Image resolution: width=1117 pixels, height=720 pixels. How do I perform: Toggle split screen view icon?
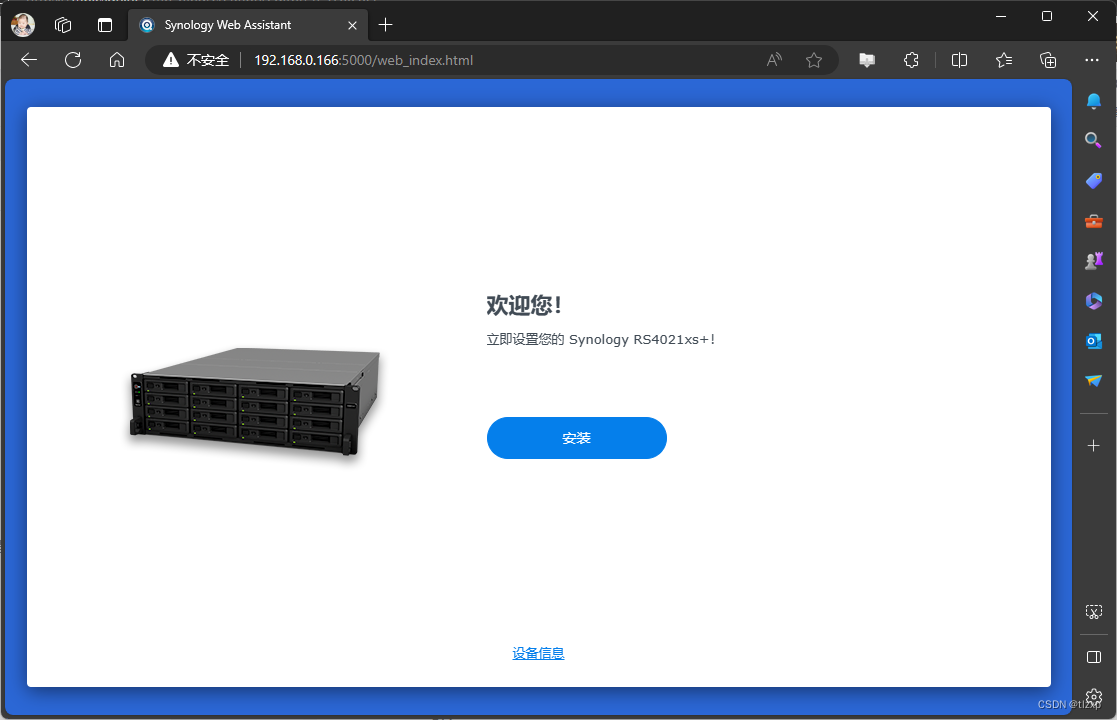pyautogui.click(x=960, y=60)
